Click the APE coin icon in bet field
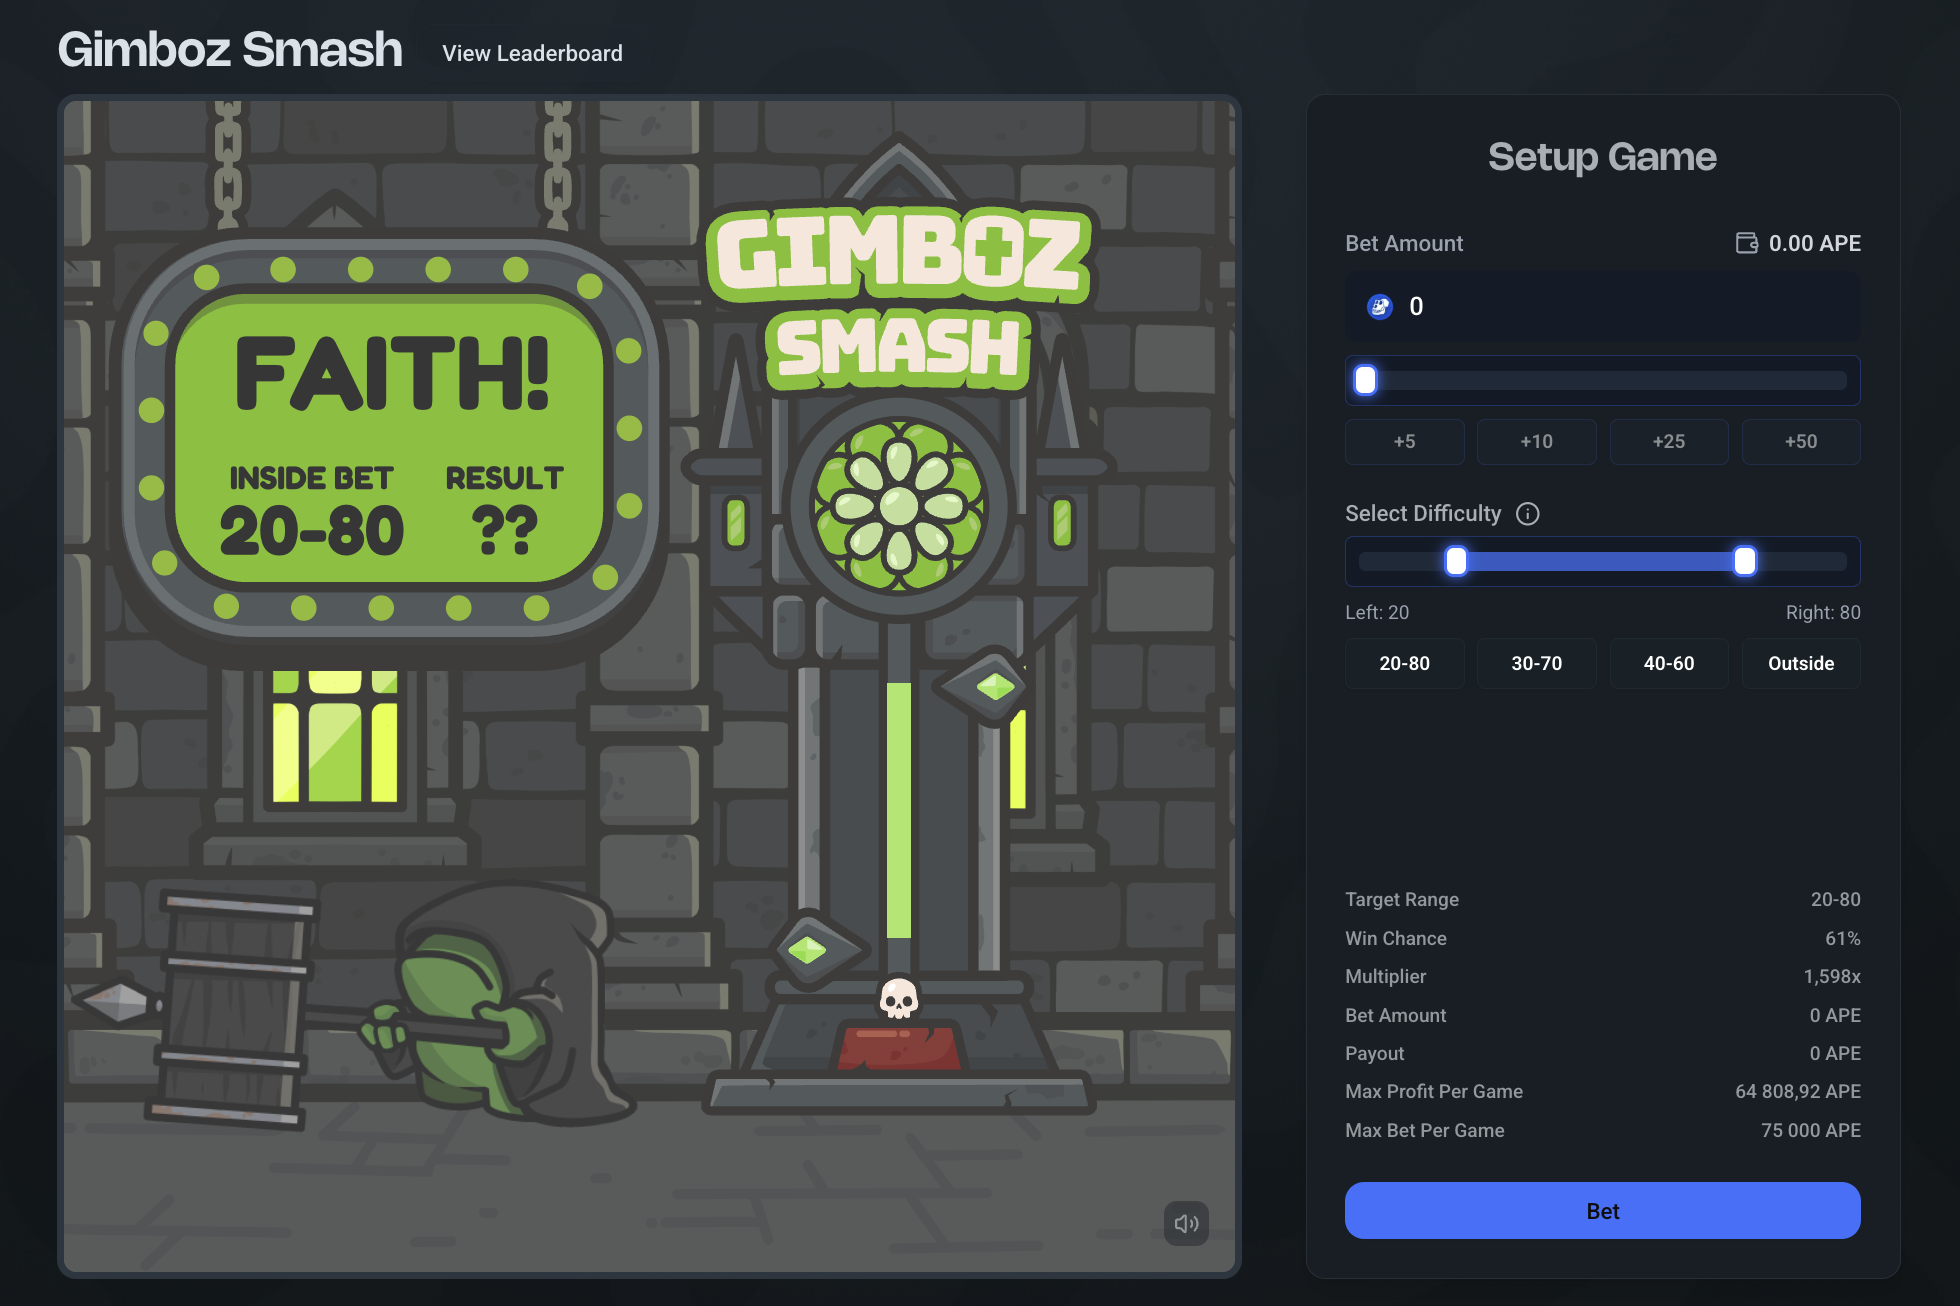Viewport: 1960px width, 1306px height. tap(1380, 307)
